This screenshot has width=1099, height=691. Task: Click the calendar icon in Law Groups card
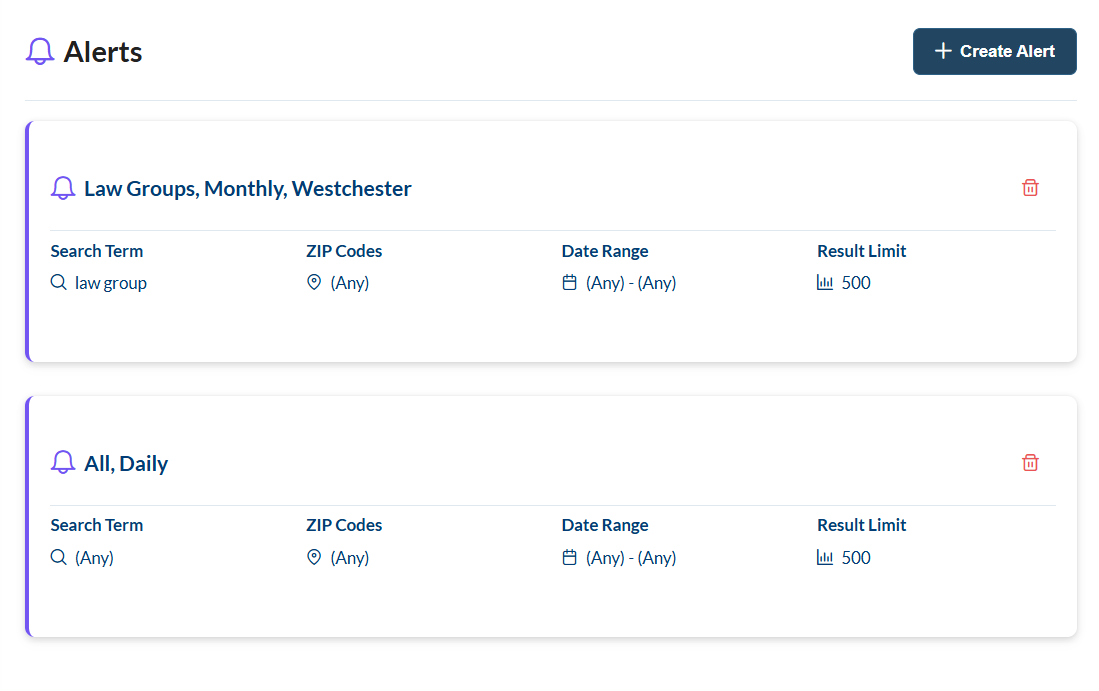(569, 282)
